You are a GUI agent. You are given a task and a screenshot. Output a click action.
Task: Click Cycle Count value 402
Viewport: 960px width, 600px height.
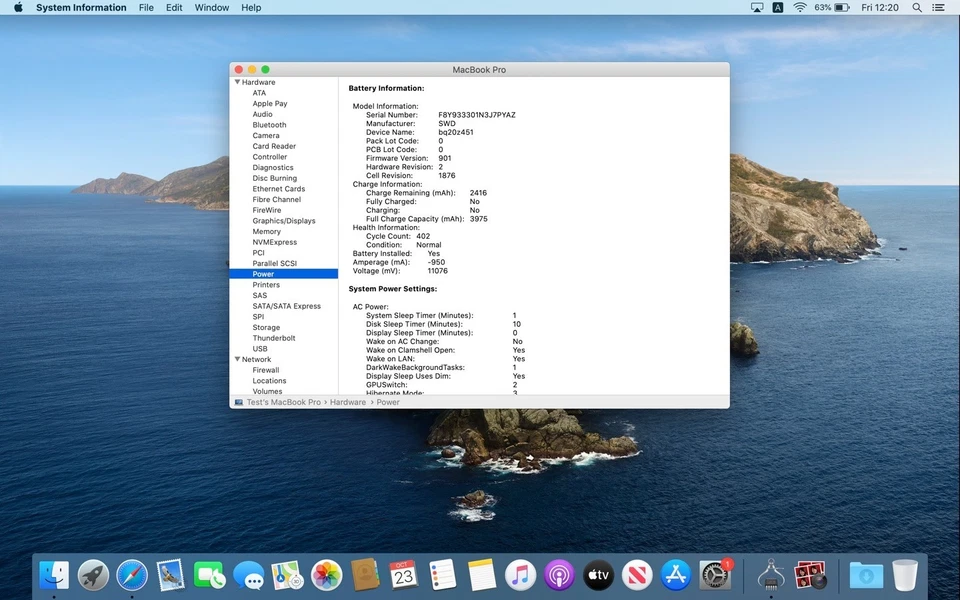423,236
